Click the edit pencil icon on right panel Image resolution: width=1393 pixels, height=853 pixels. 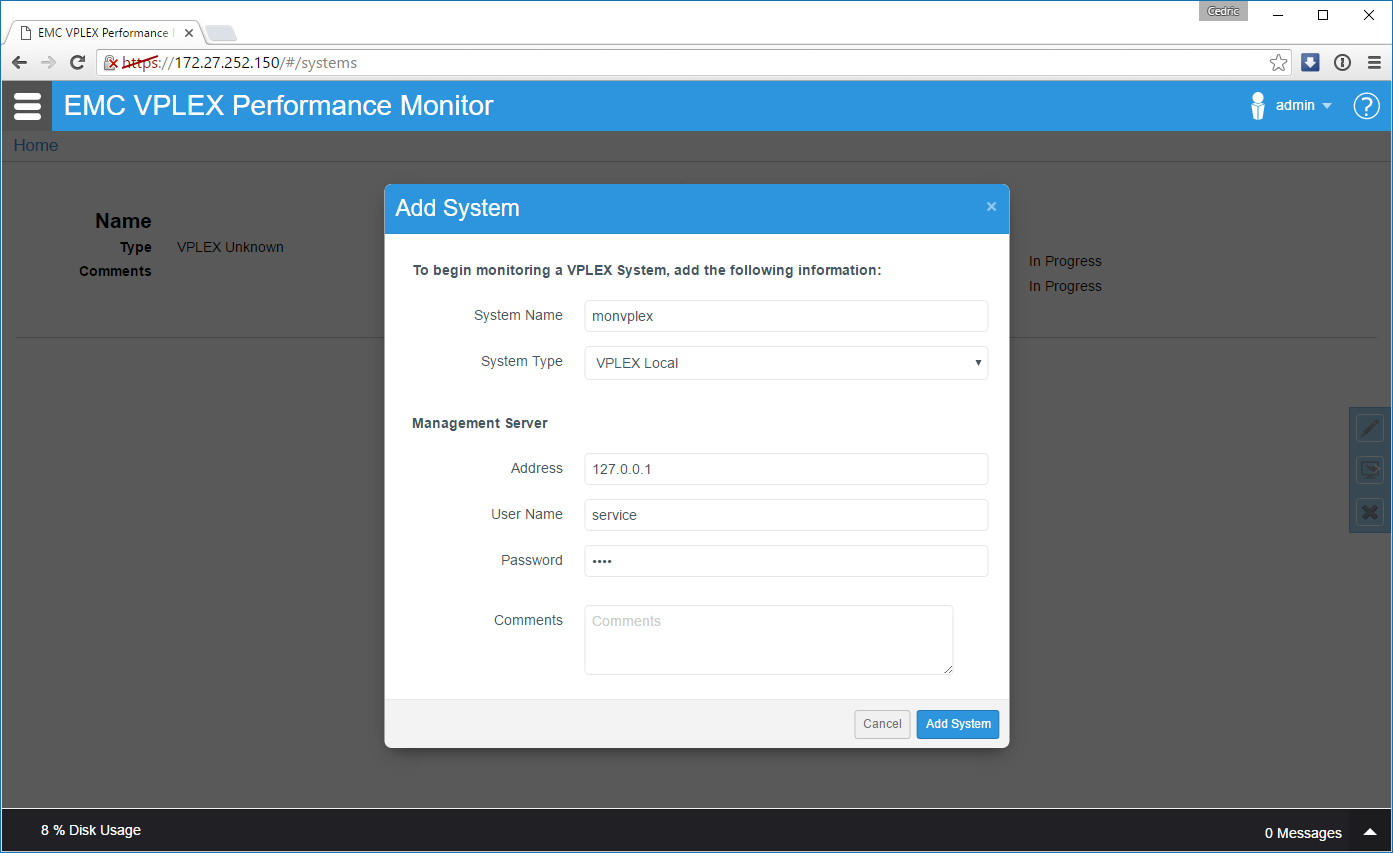pyautogui.click(x=1369, y=428)
